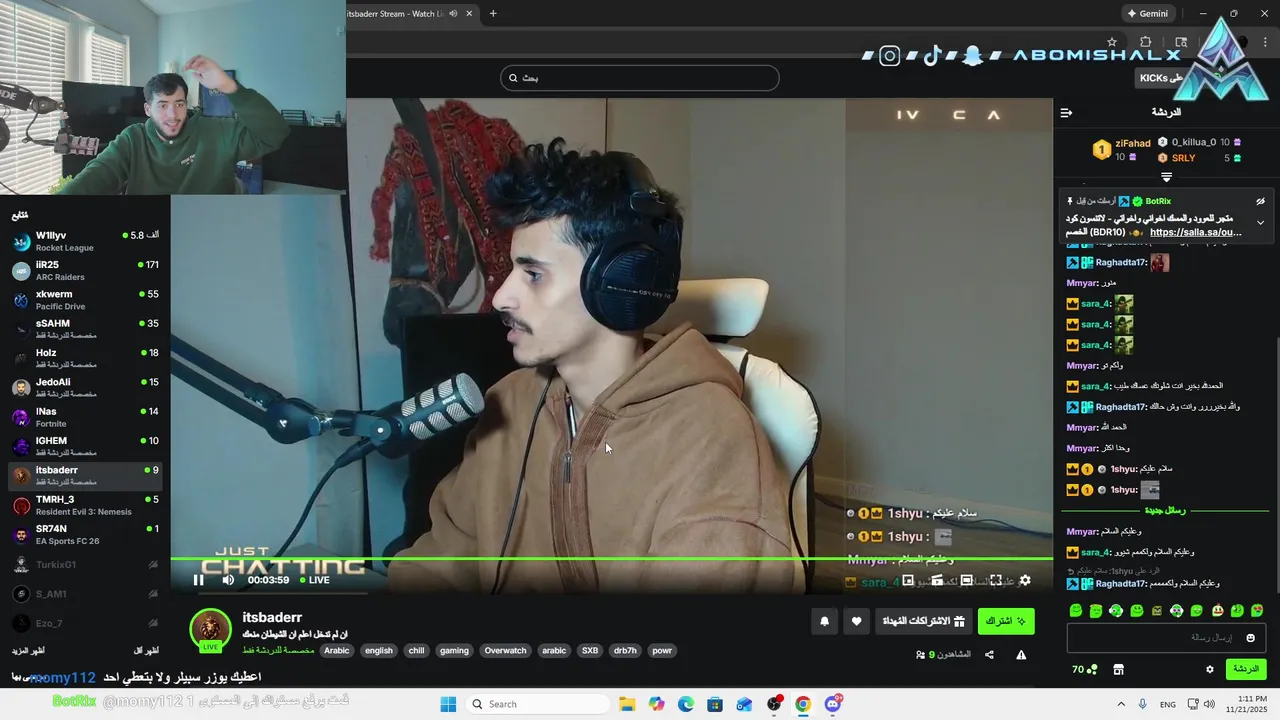Open offline channel S_AM1
The image size is (1280, 720).
coord(85,594)
